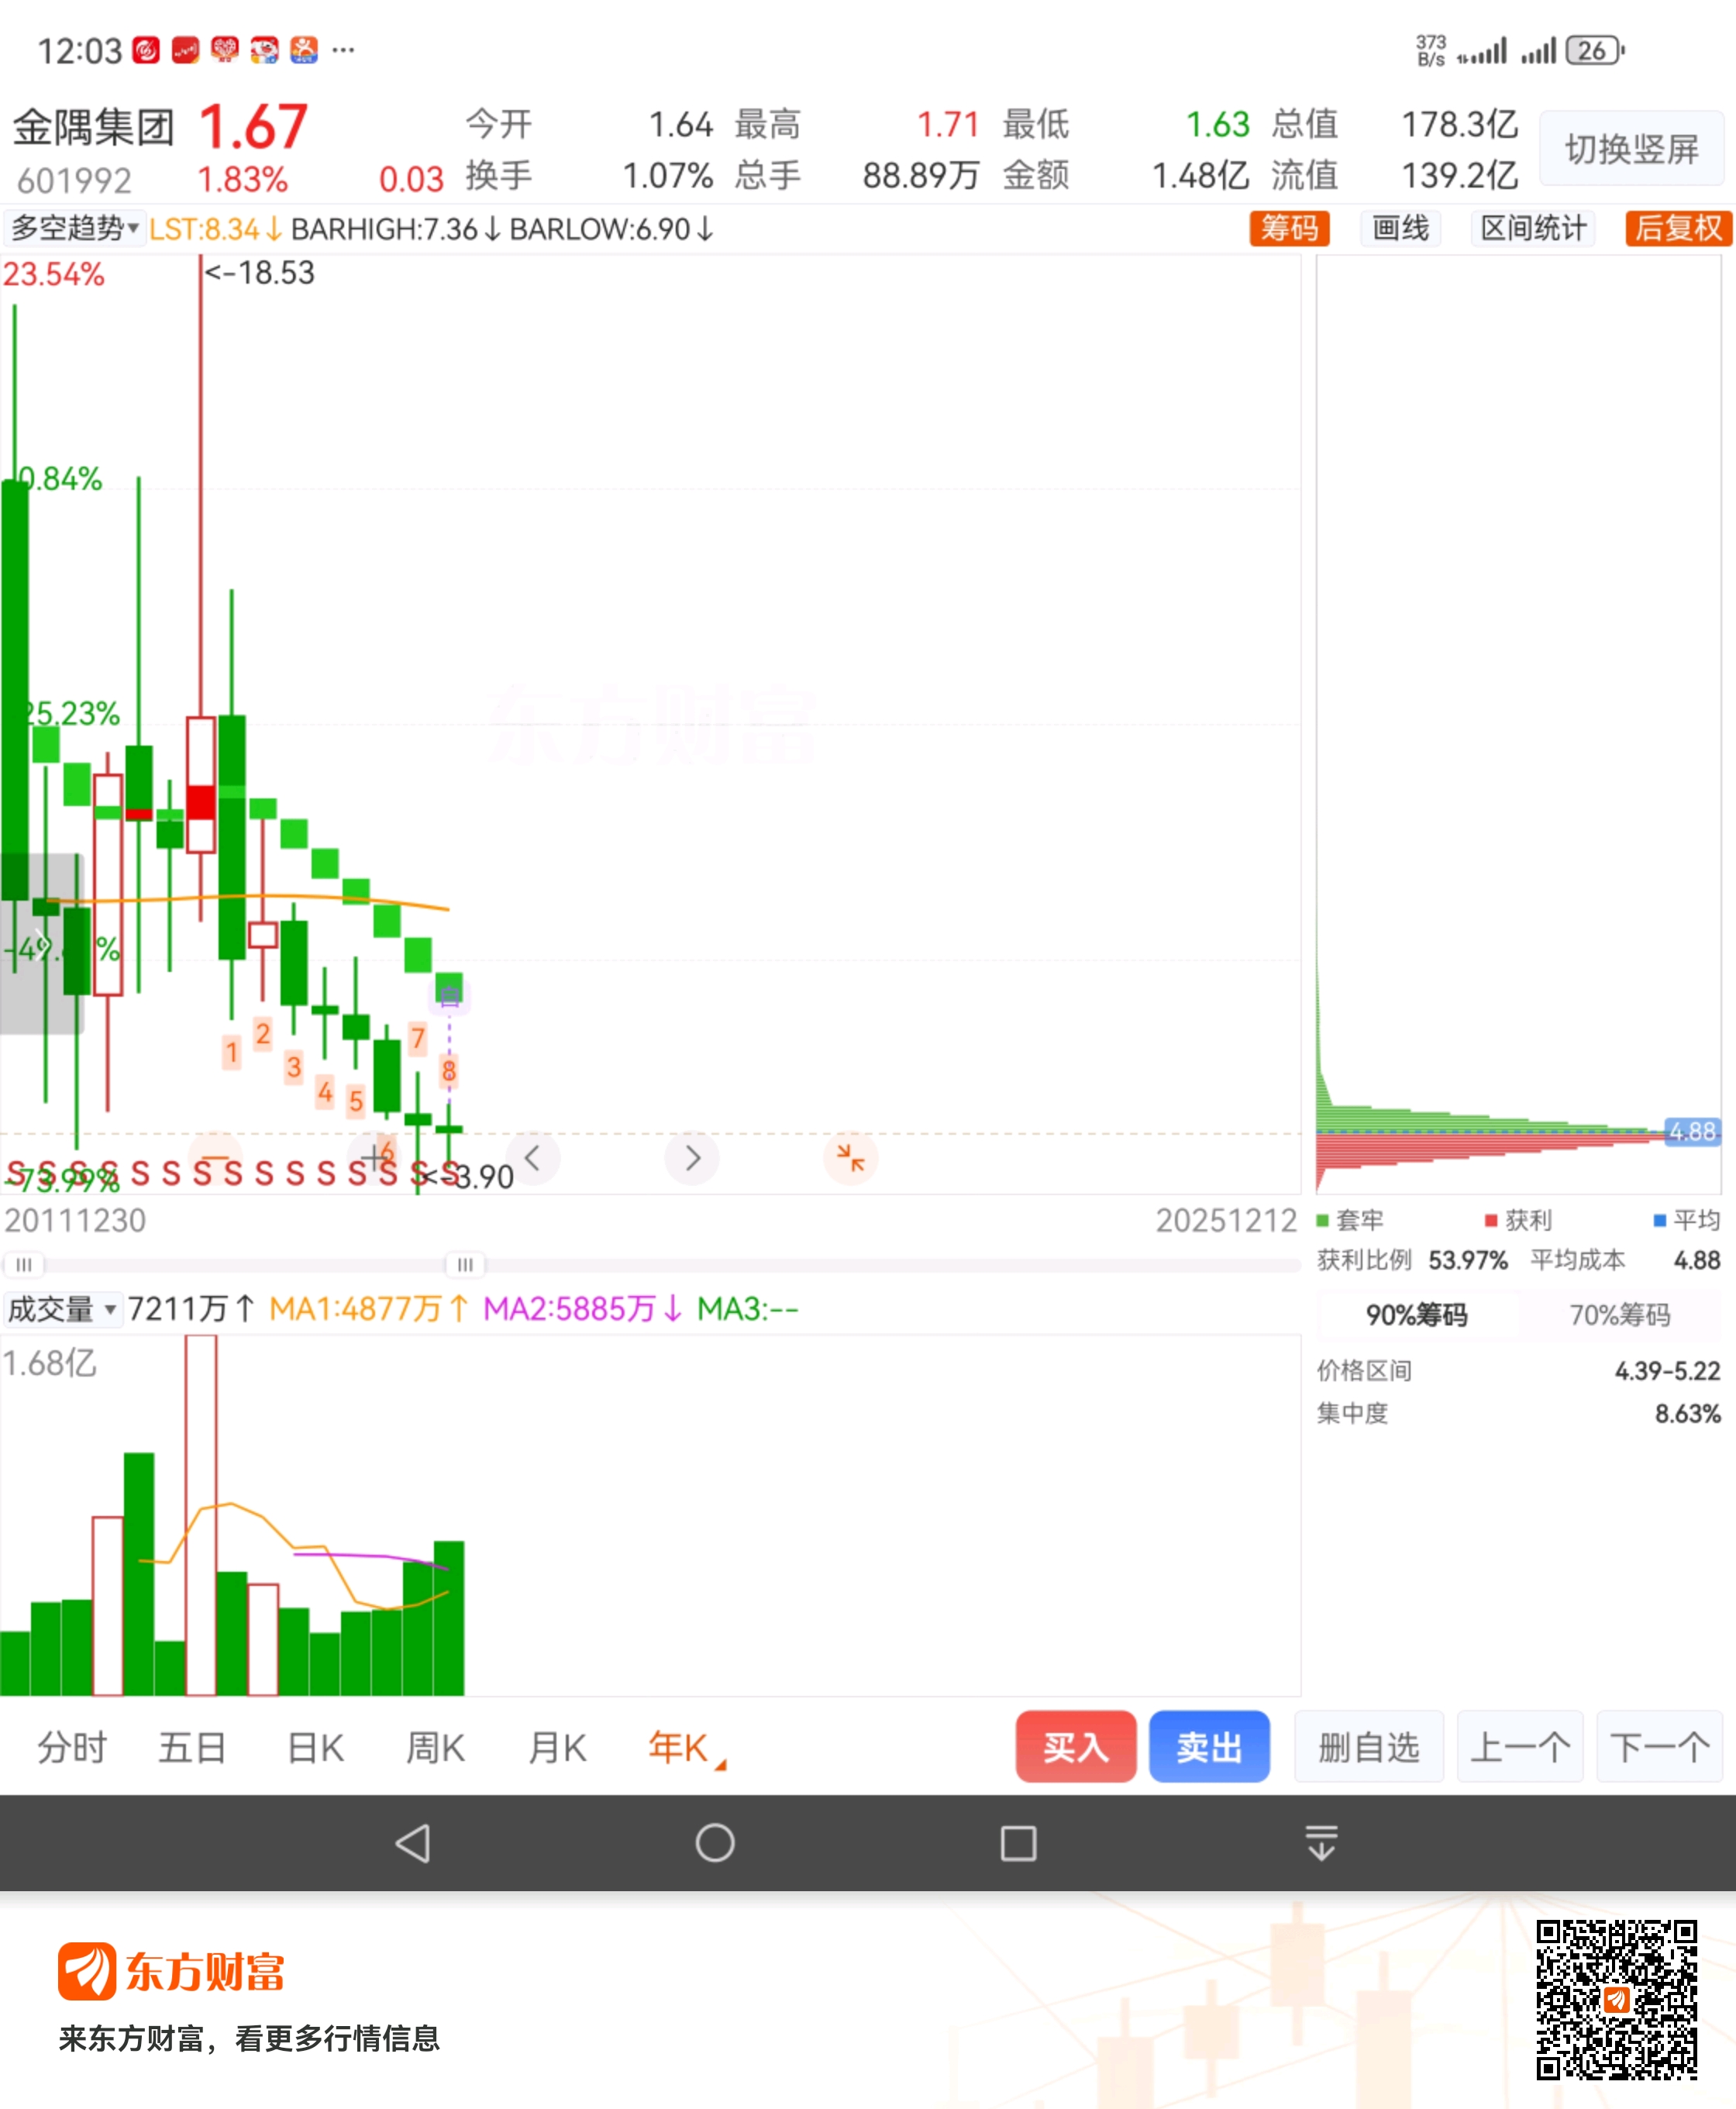Tap the 区间统计 button

pyautogui.click(x=1532, y=228)
